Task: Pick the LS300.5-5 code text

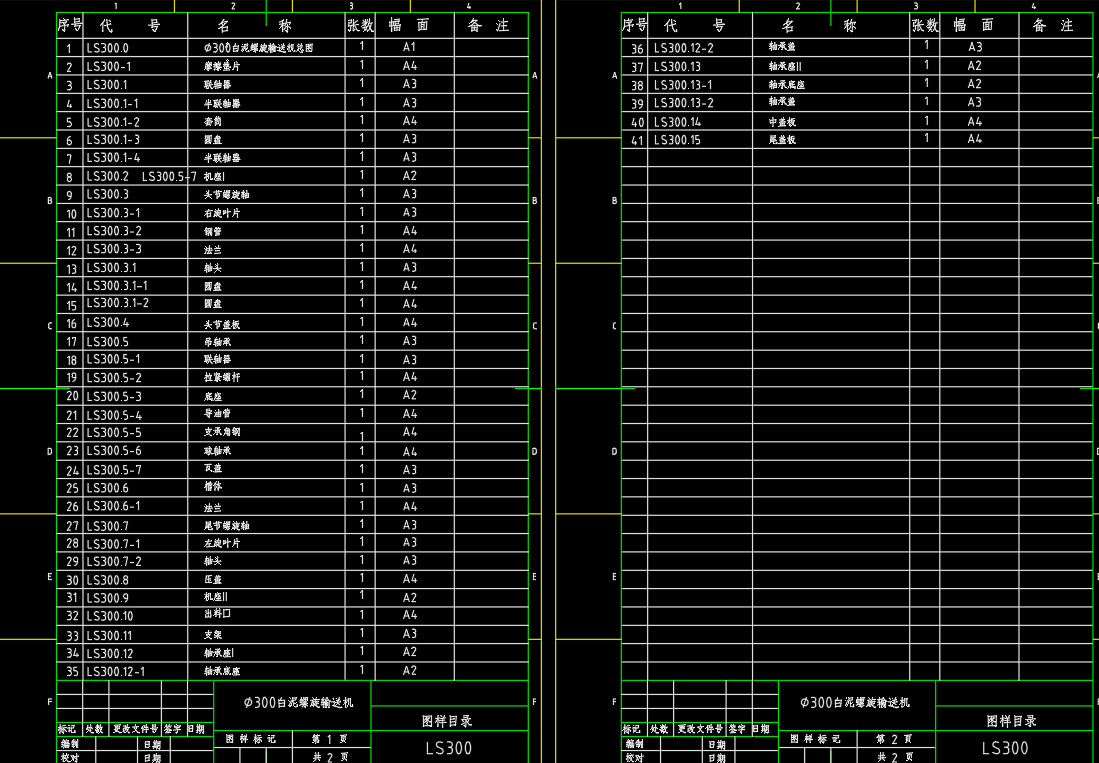Action: [x=113, y=433]
